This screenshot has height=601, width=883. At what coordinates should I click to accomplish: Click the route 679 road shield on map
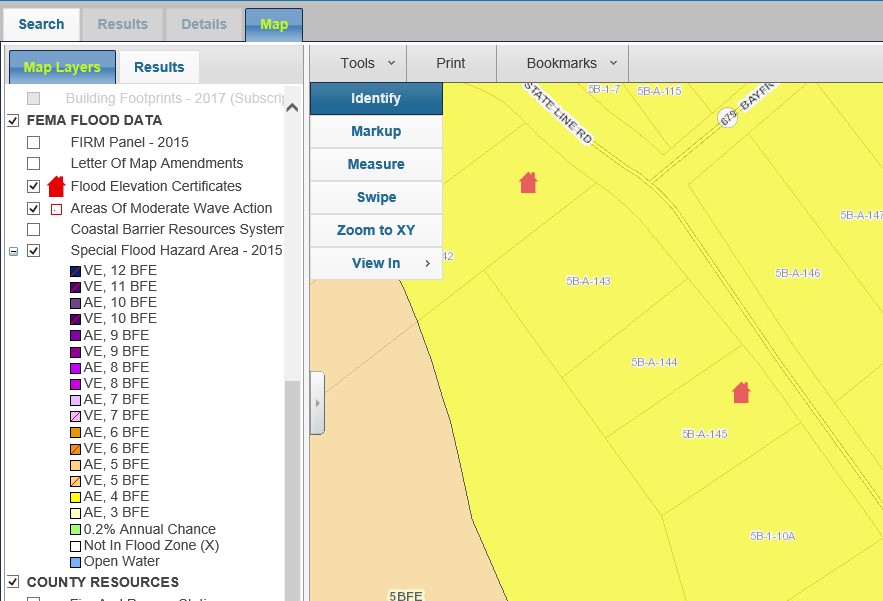click(727, 118)
